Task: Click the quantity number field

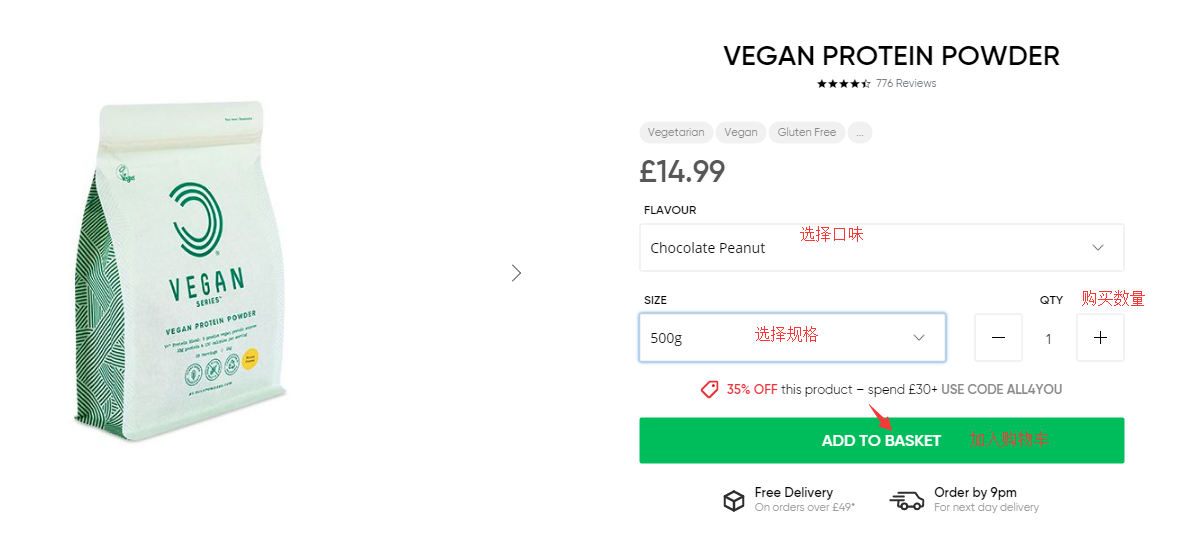Action: coord(1049,339)
